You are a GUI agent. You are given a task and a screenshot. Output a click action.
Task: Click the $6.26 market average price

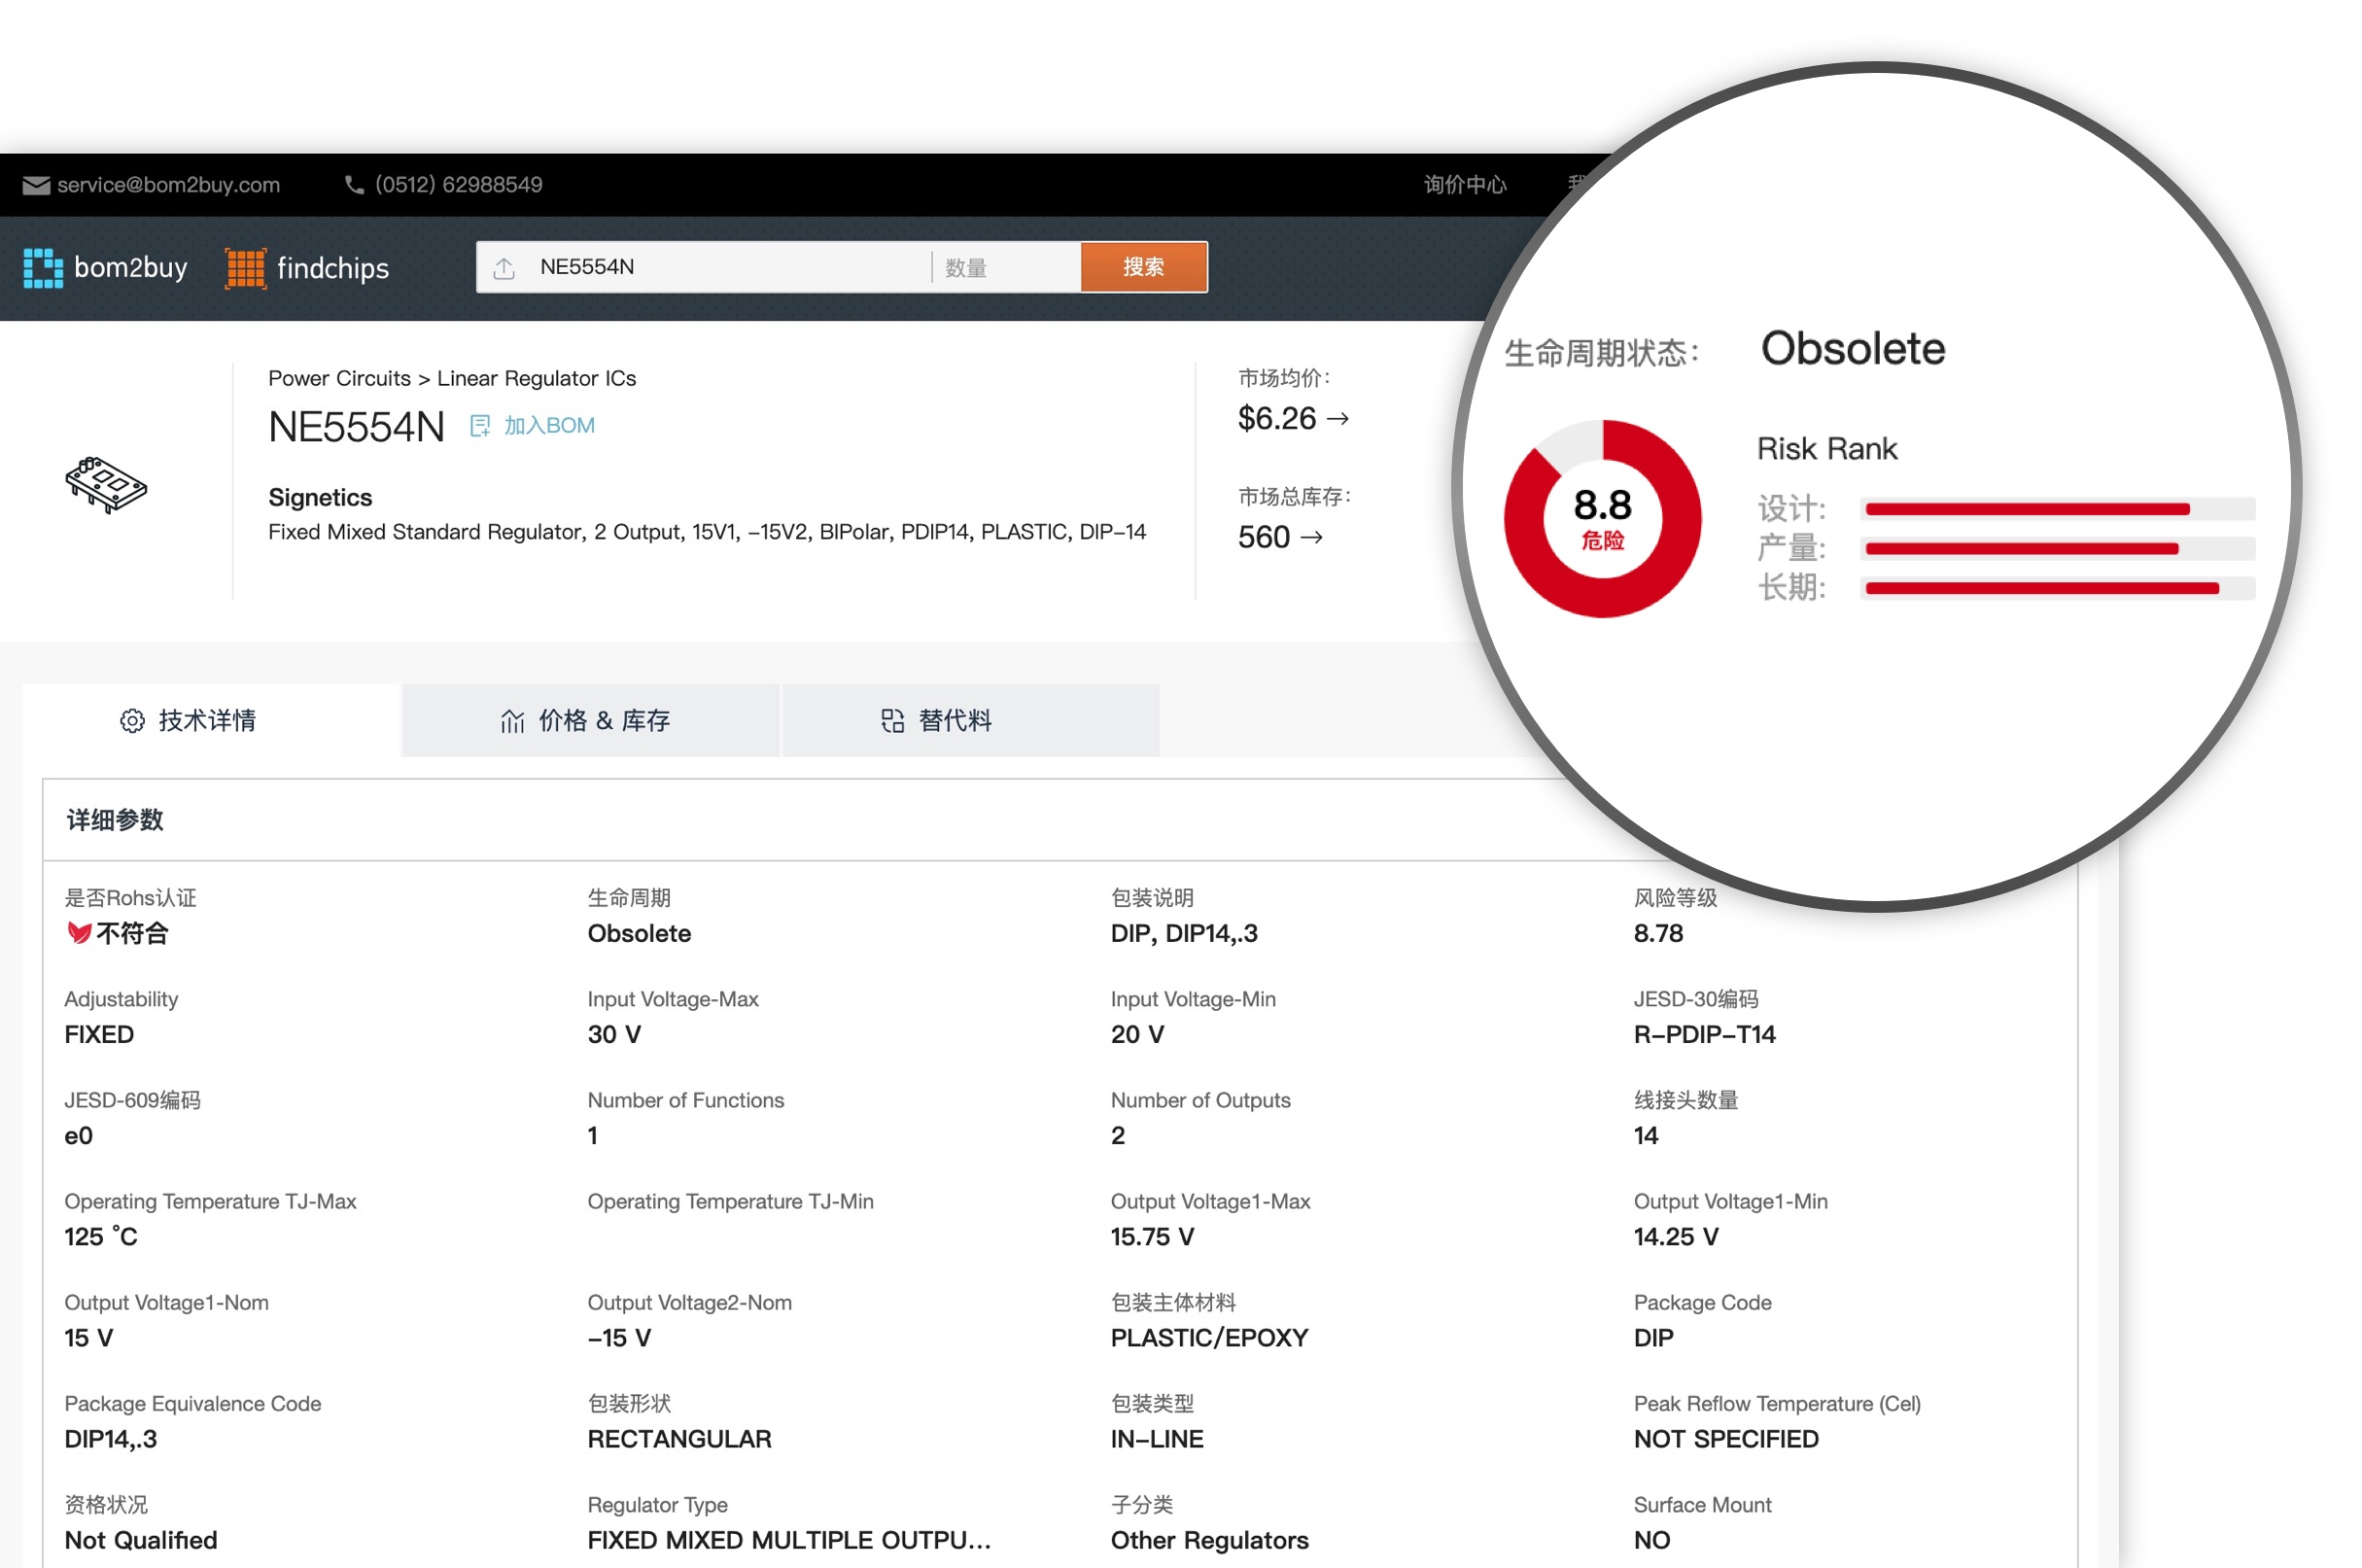(1277, 419)
